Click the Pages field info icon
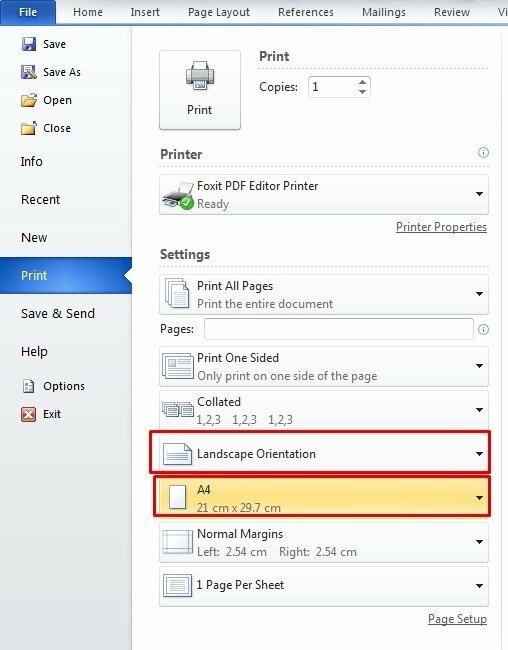The height and width of the screenshot is (650, 508). [483, 330]
